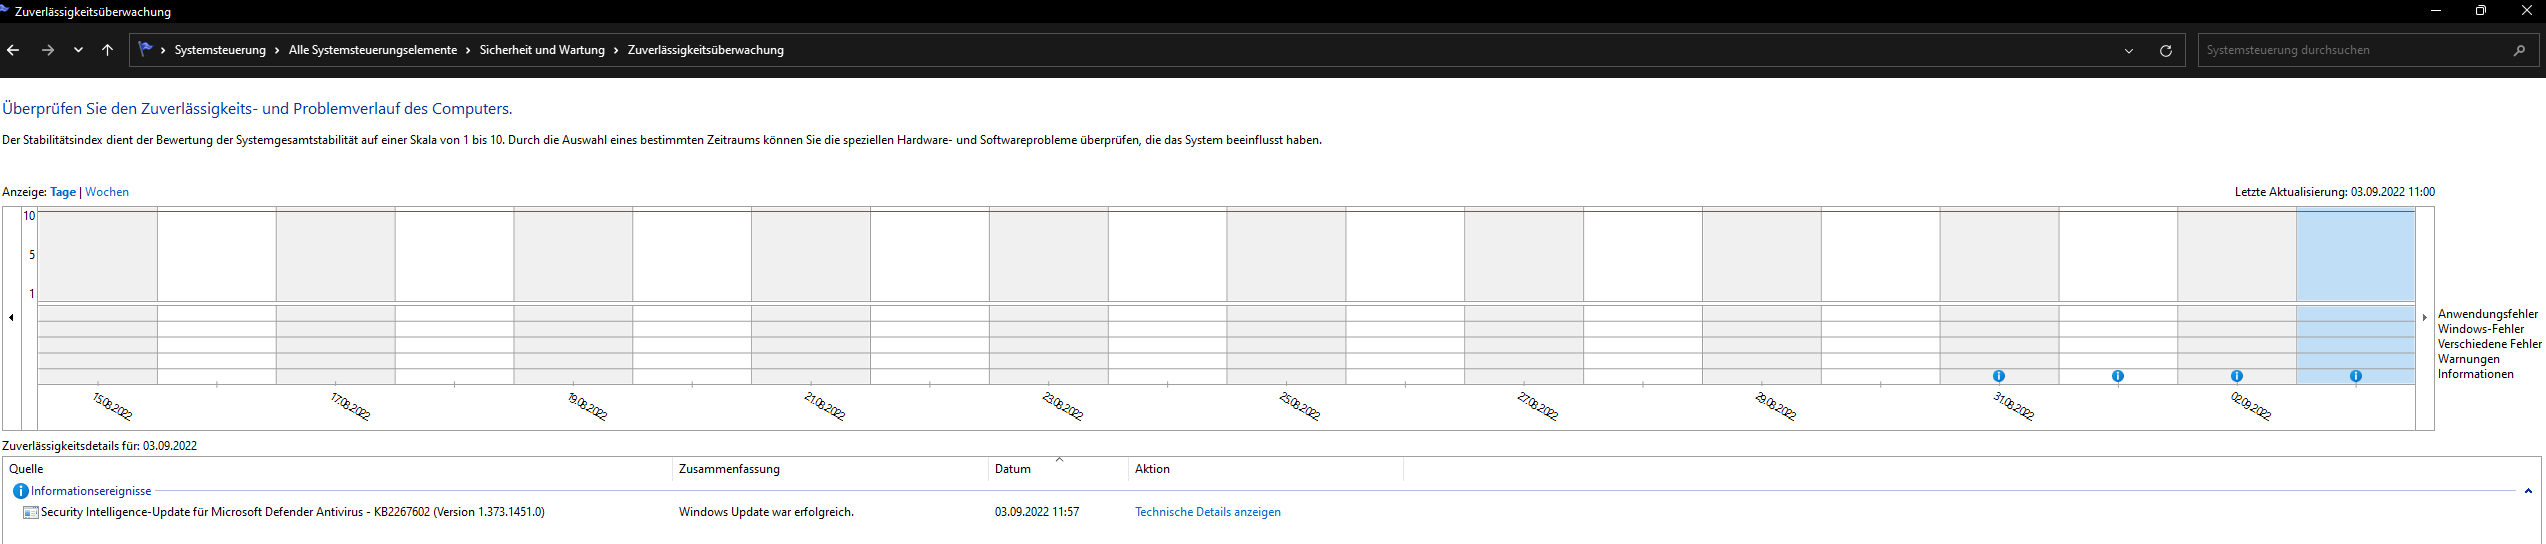Image resolution: width=2546 pixels, height=544 pixels.
Task: Refresh the view with the reload icon
Action: point(2166,50)
